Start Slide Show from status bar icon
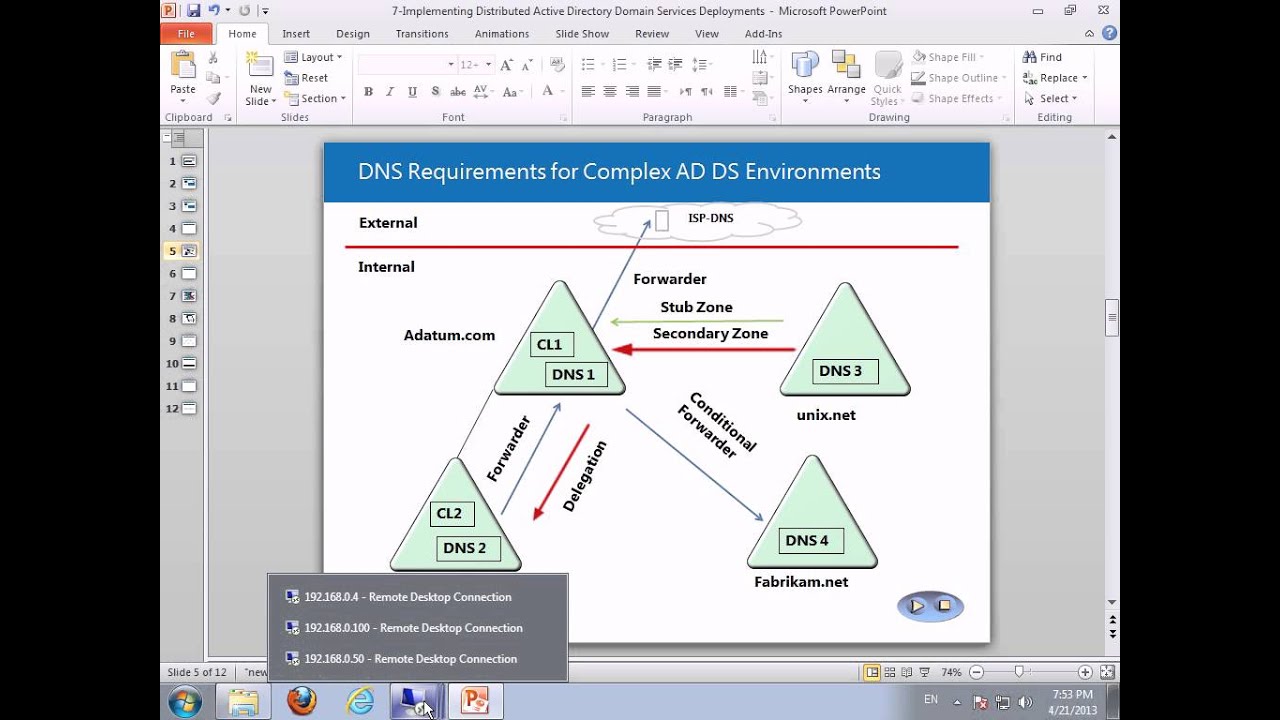 click(x=924, y=672)
